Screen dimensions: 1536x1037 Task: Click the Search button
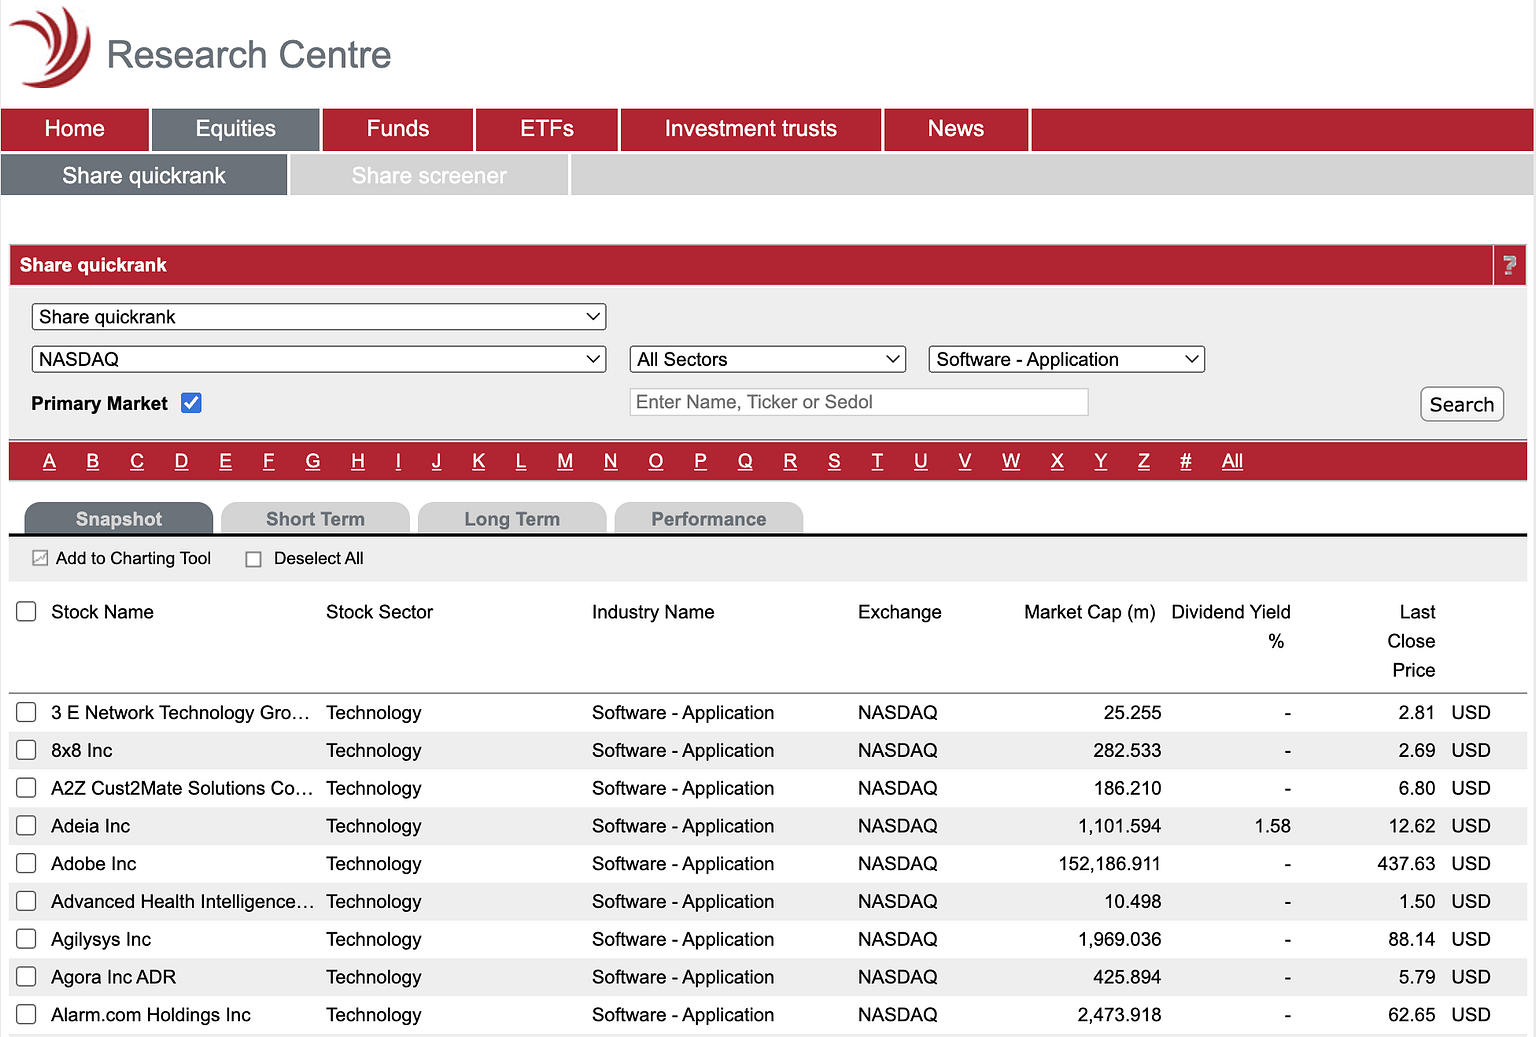(x=1461, y=403)
